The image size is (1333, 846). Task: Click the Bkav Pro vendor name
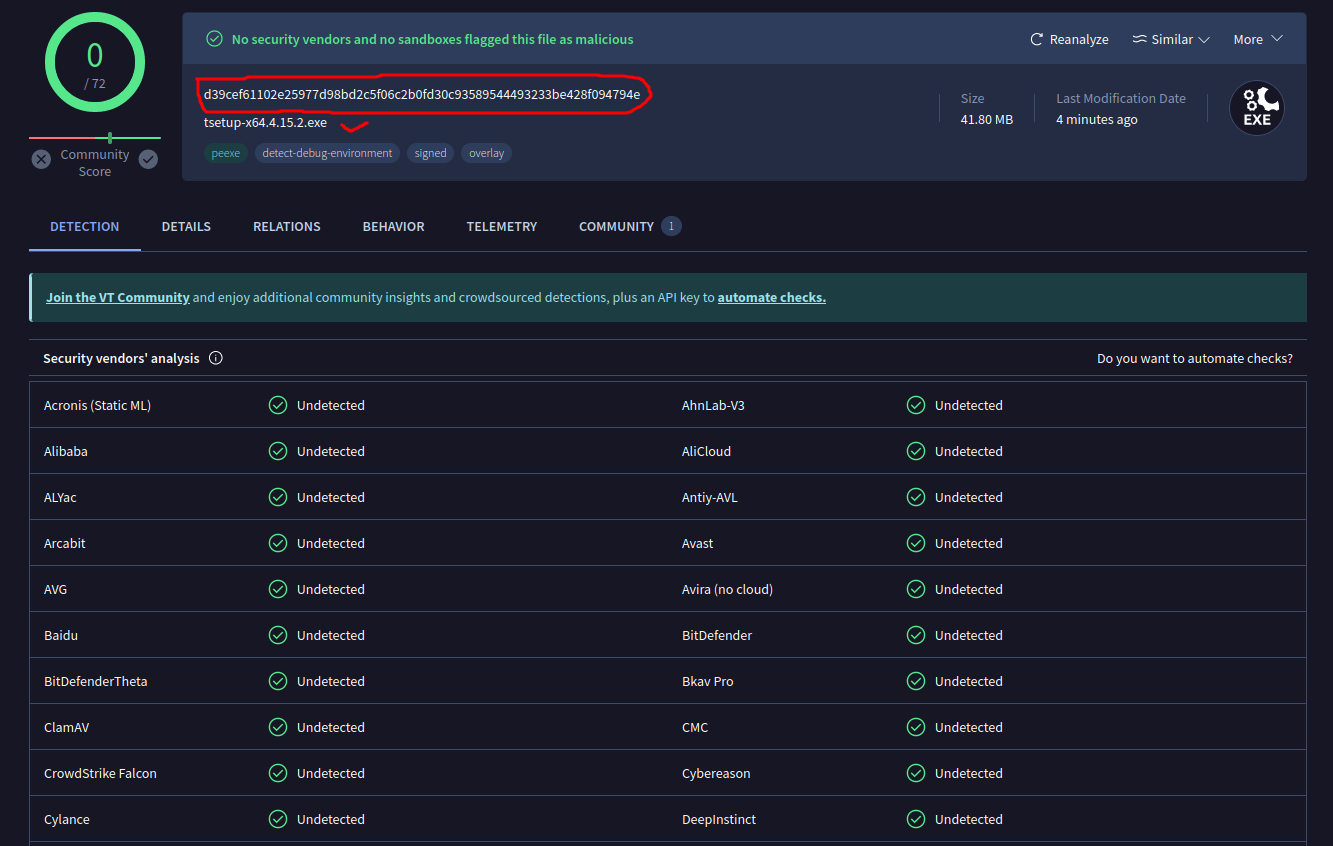coord(708,681)
